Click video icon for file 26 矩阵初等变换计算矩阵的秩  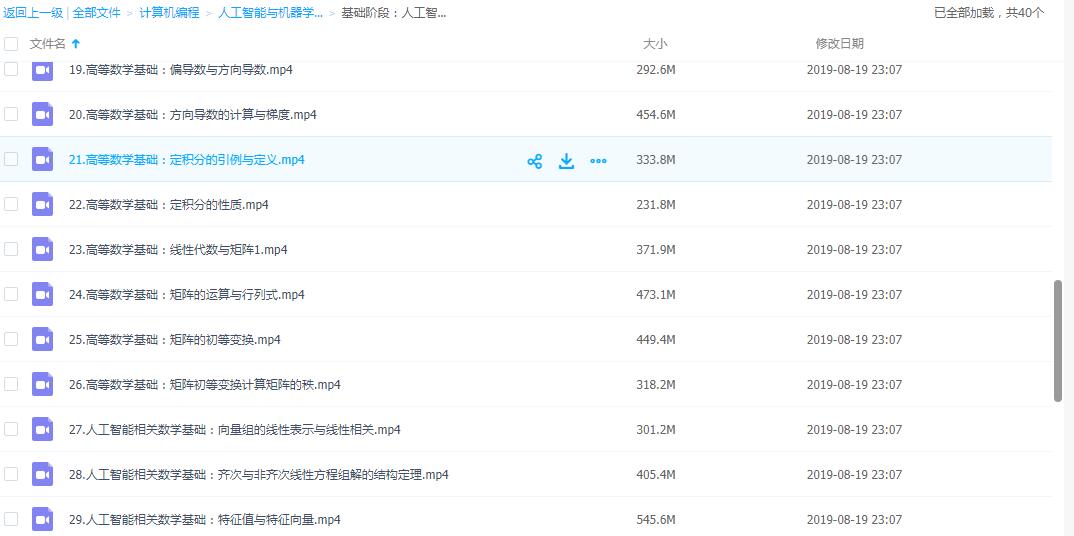click(42, 385)
